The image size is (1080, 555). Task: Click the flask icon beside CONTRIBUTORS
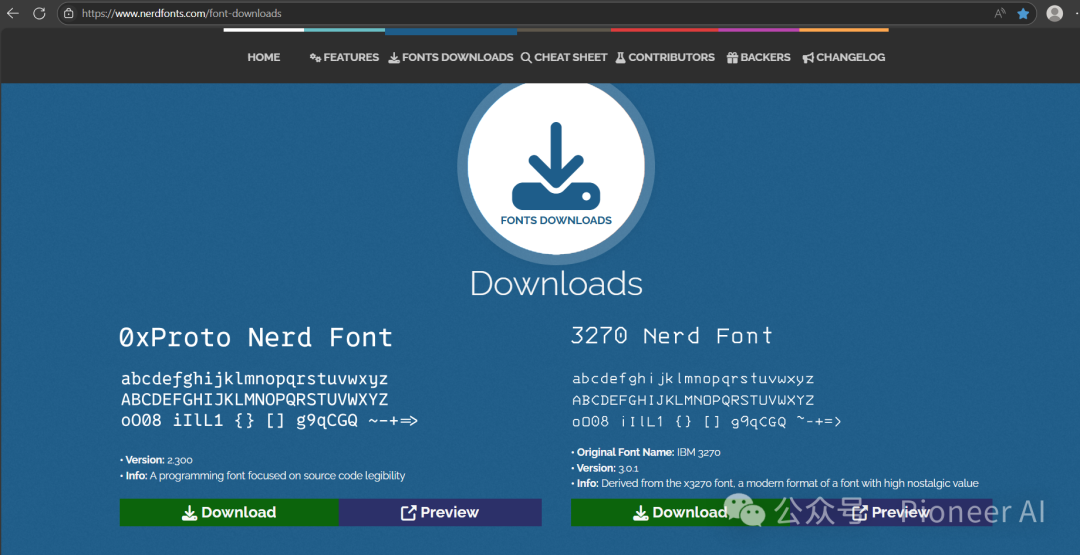tap(621, 58)
